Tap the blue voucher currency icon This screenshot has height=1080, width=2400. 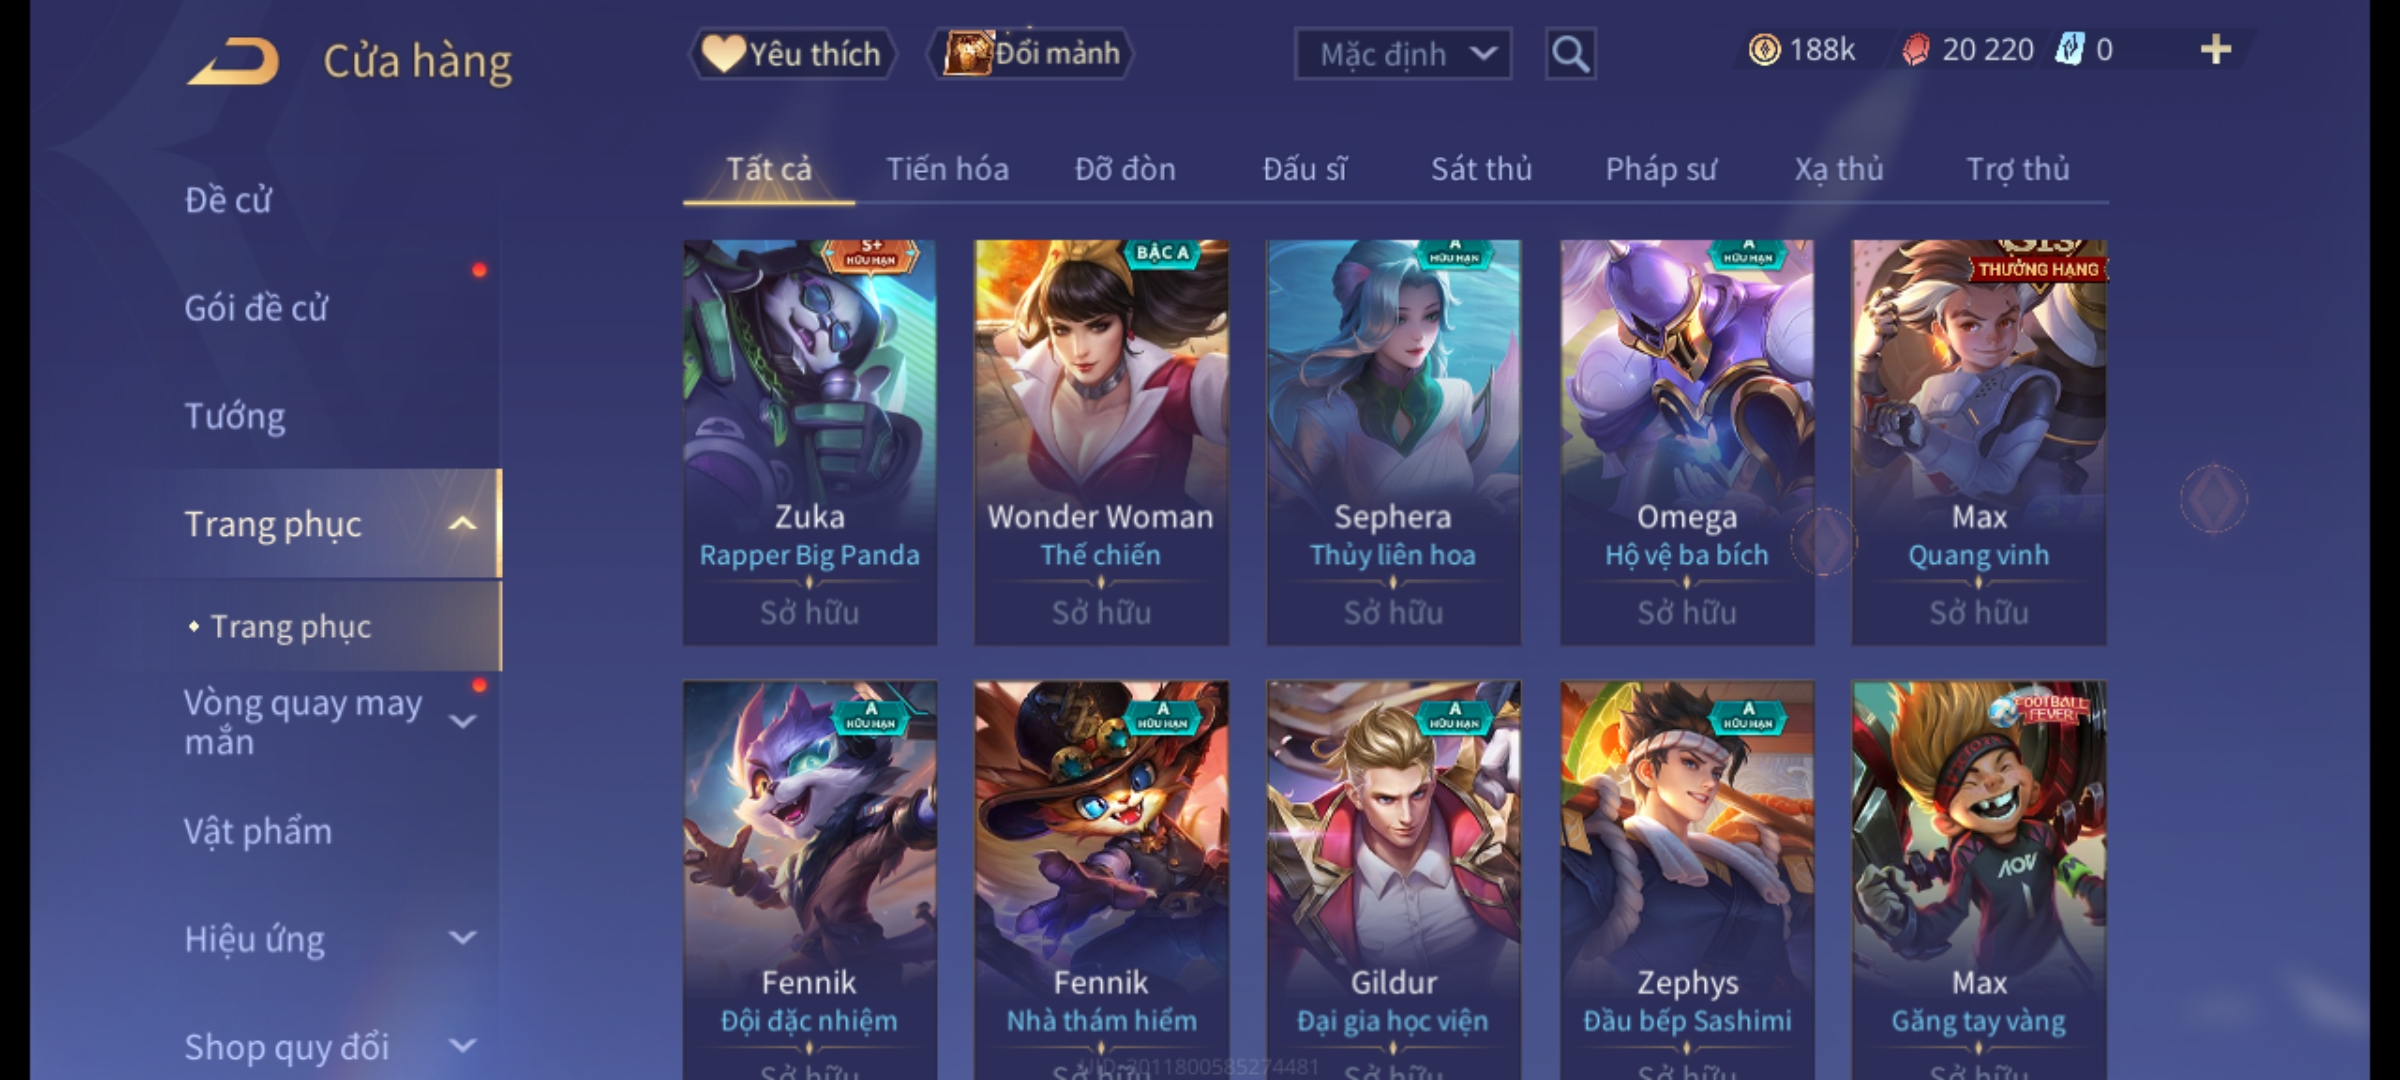[x=2069, y=50]
